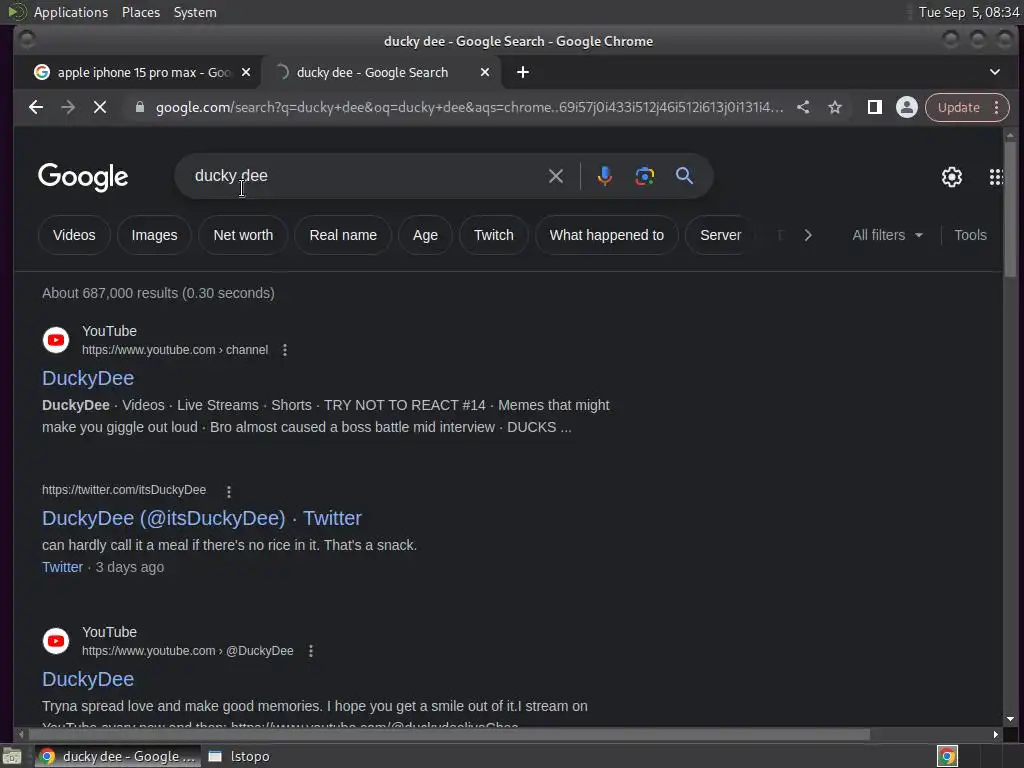The height and width of the screenshot is (768, 1024).
Task: Open Google quick settings gear
Action: 952,176
